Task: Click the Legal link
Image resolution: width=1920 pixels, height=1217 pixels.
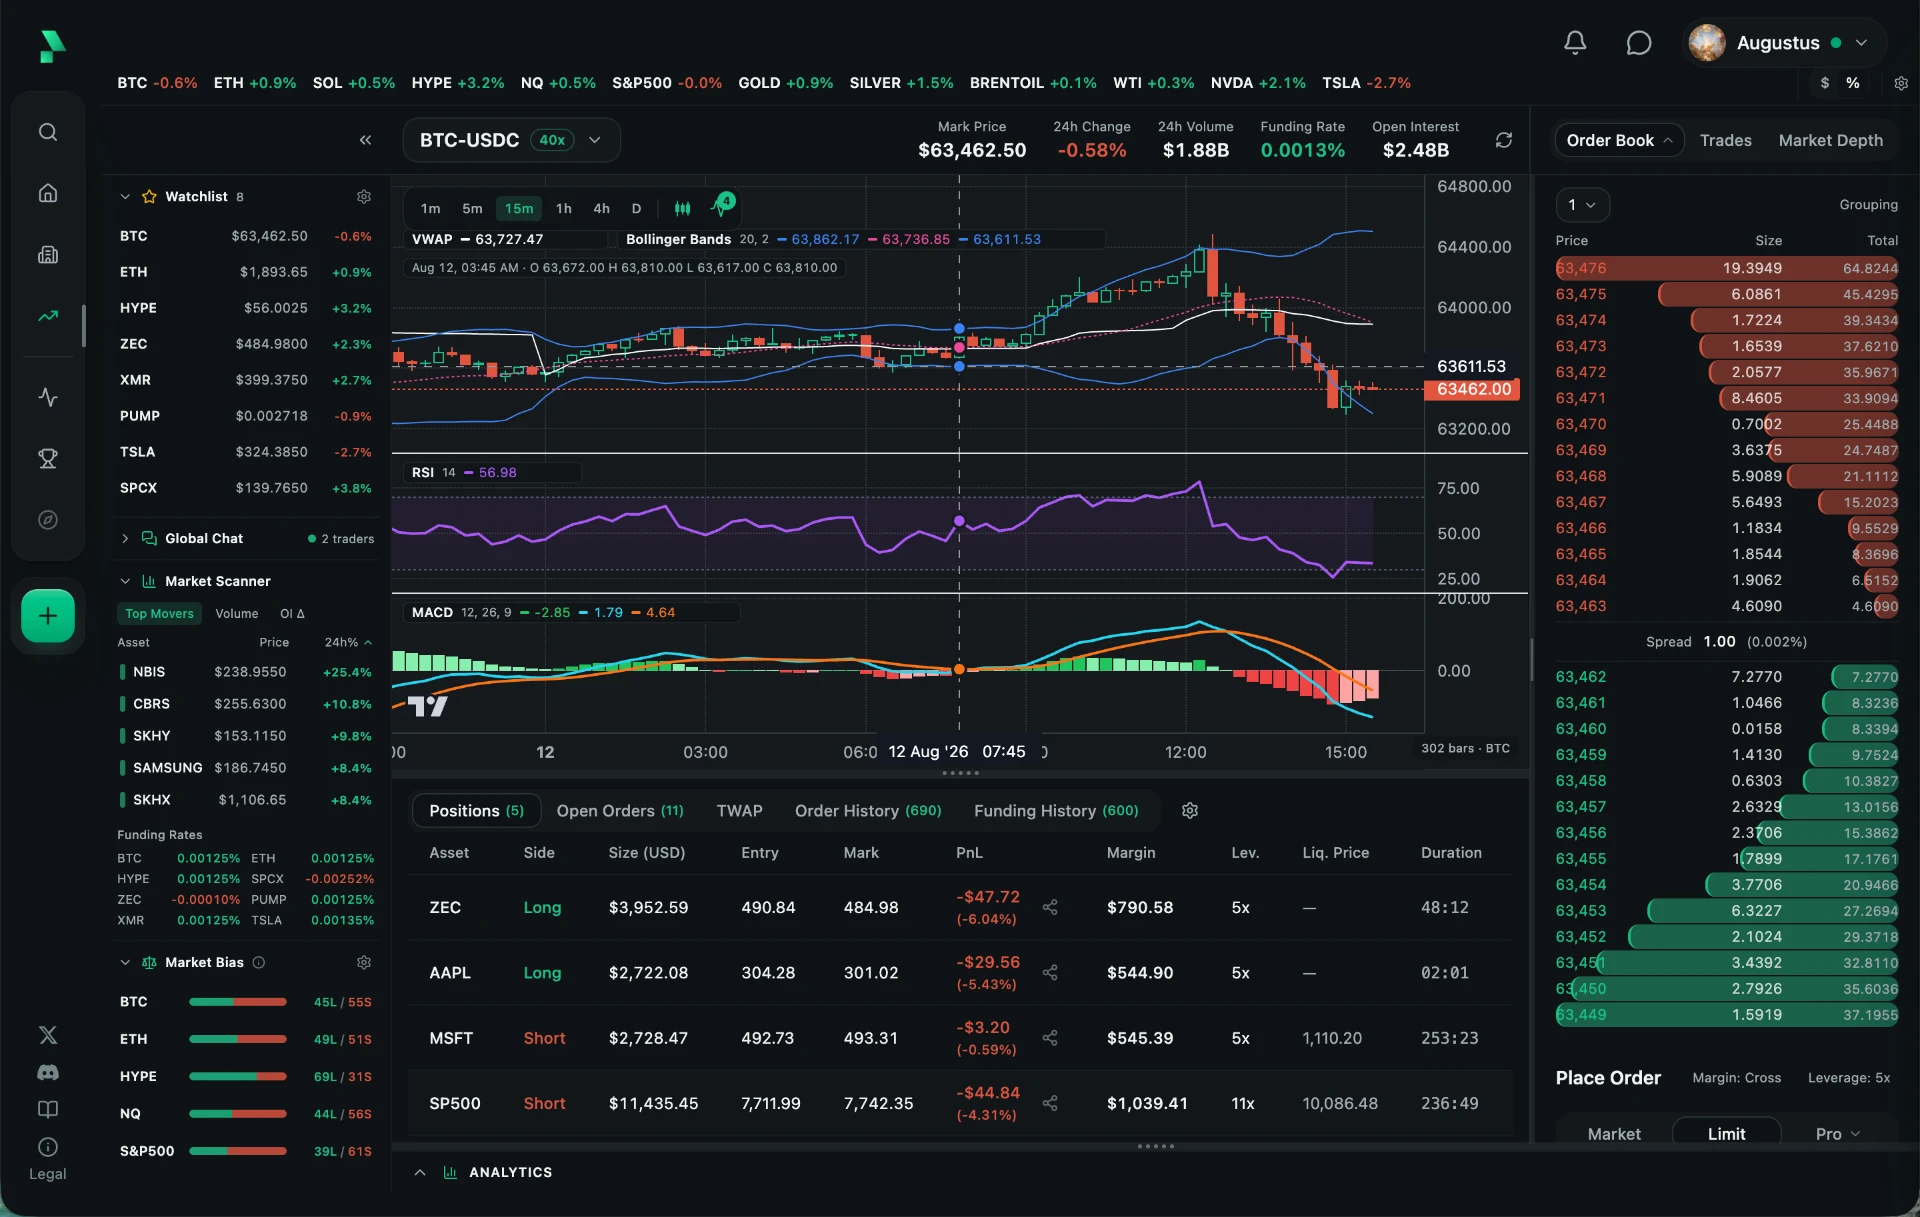Action: pos(48,1174)
